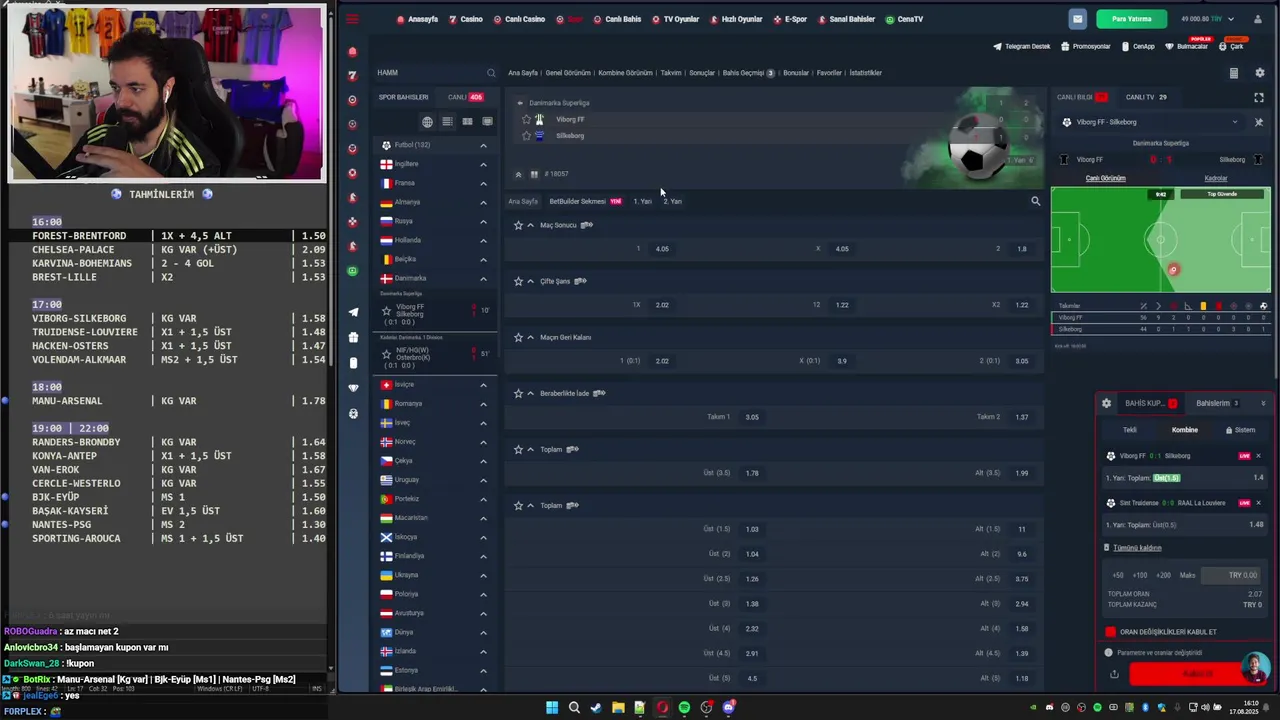Viewport: 1280px width, 720px height.
Task: Collapse the Futbol (132) section
Action: pyautogui.click(x=483, y=145)
